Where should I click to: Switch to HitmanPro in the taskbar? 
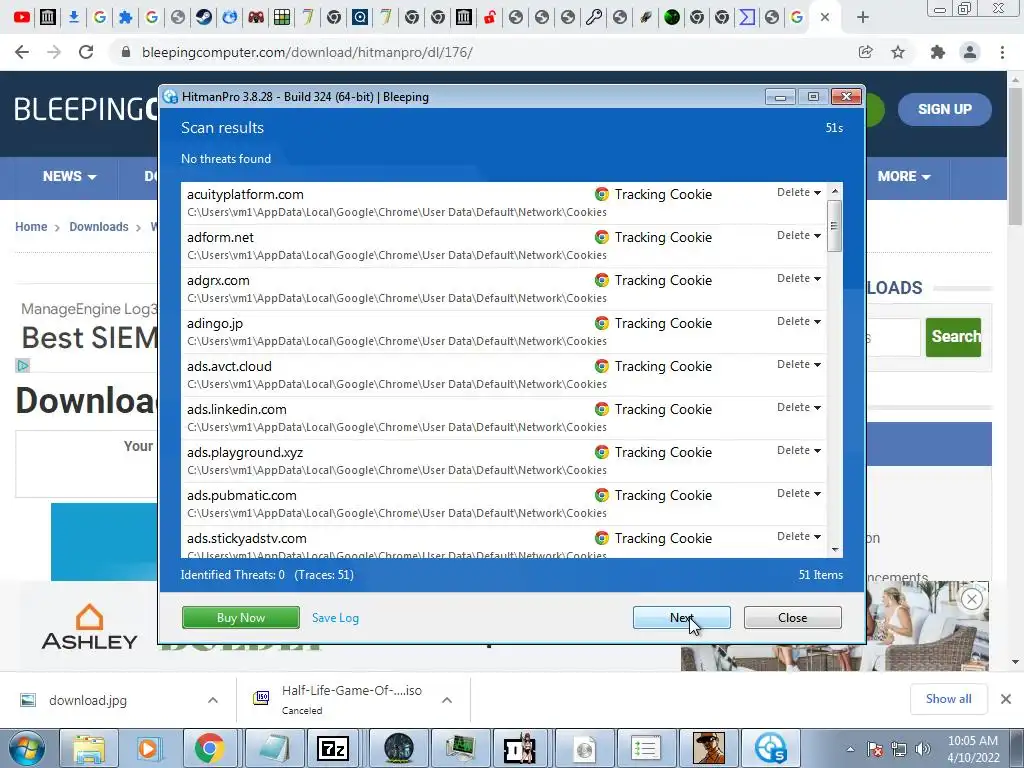[x=770, y=748]
